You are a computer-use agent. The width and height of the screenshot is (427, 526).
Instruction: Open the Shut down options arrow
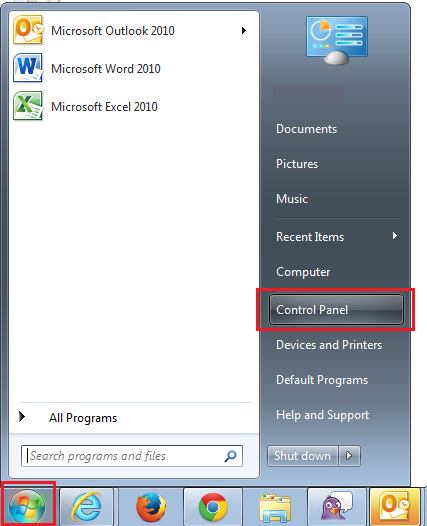point(349,456)
